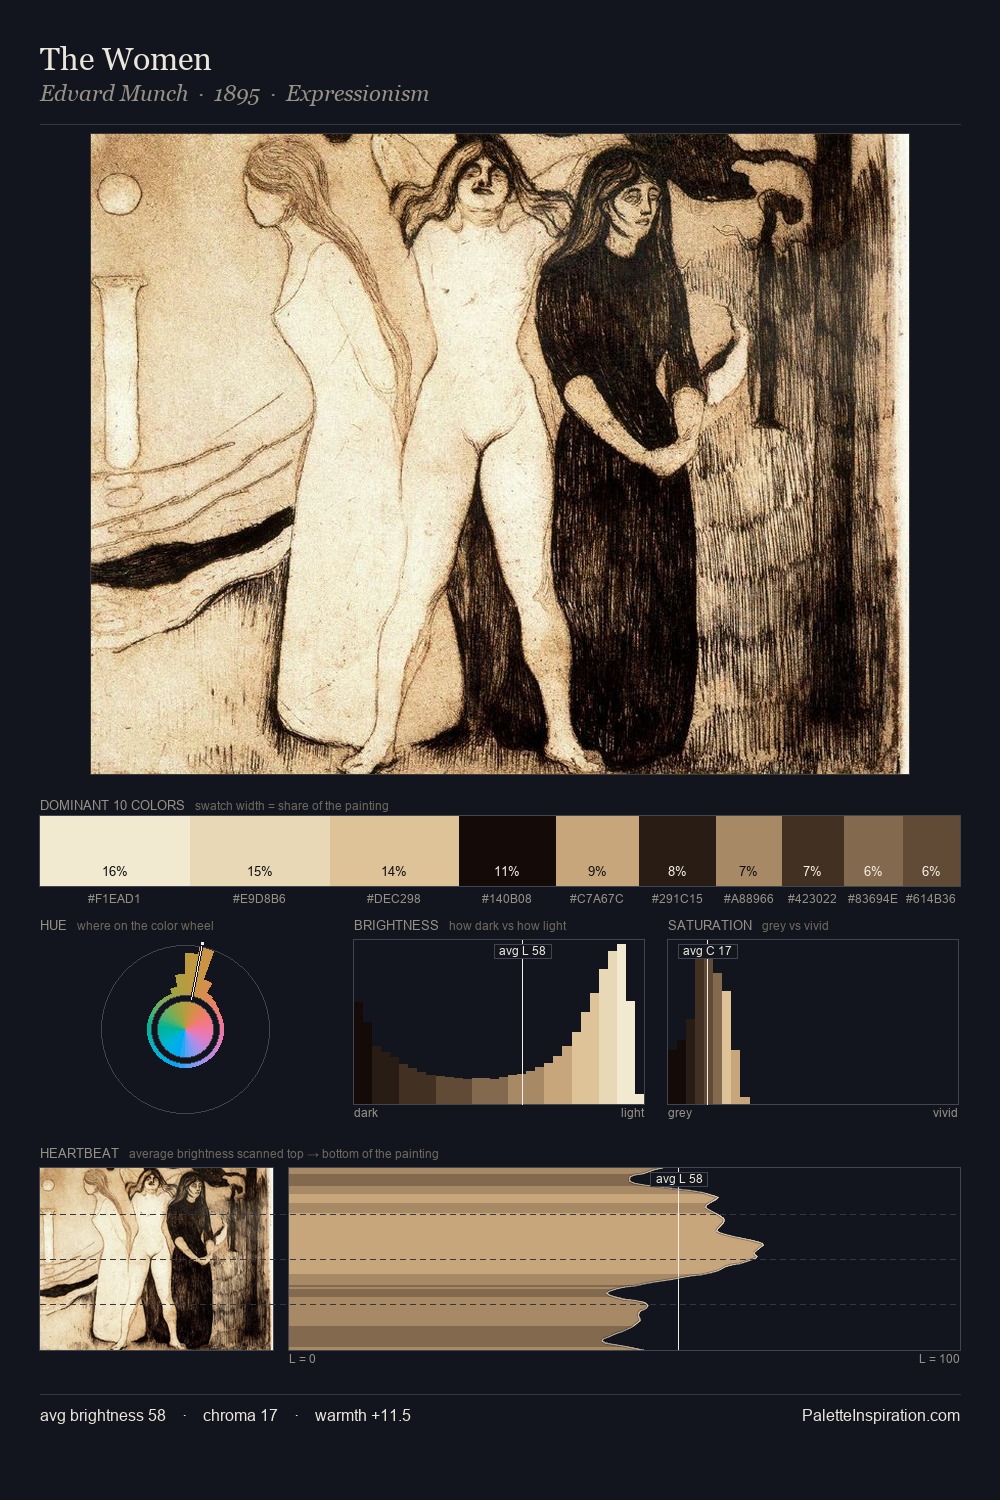Click the '#140B08' hex code text

tap(507, 899)
